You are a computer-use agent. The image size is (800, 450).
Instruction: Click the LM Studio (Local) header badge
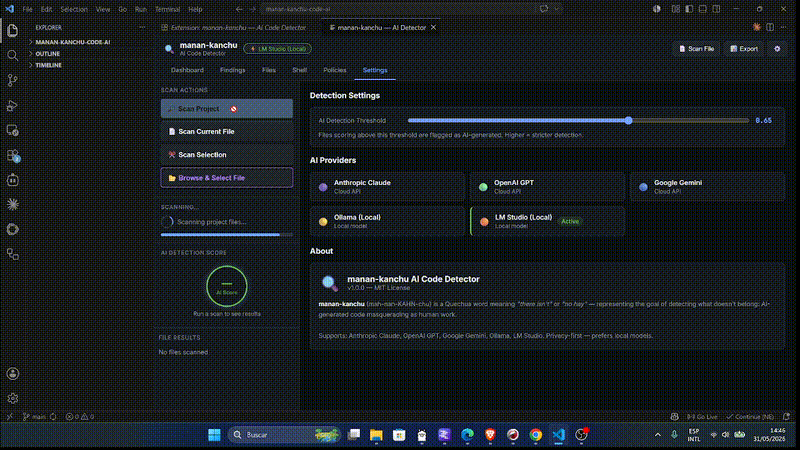pos(278,49)
